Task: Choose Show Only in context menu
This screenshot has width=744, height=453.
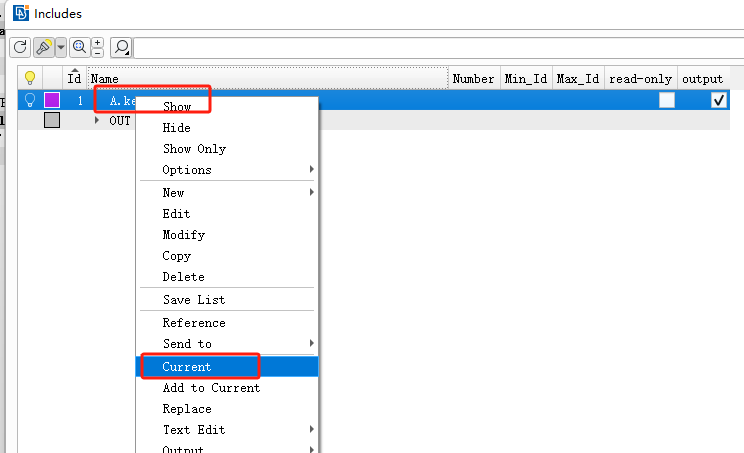Action: point(194,149)
